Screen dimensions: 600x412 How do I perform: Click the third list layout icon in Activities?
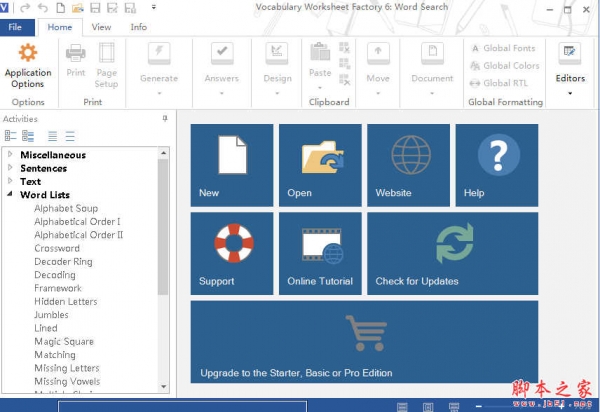coord(52,136)
